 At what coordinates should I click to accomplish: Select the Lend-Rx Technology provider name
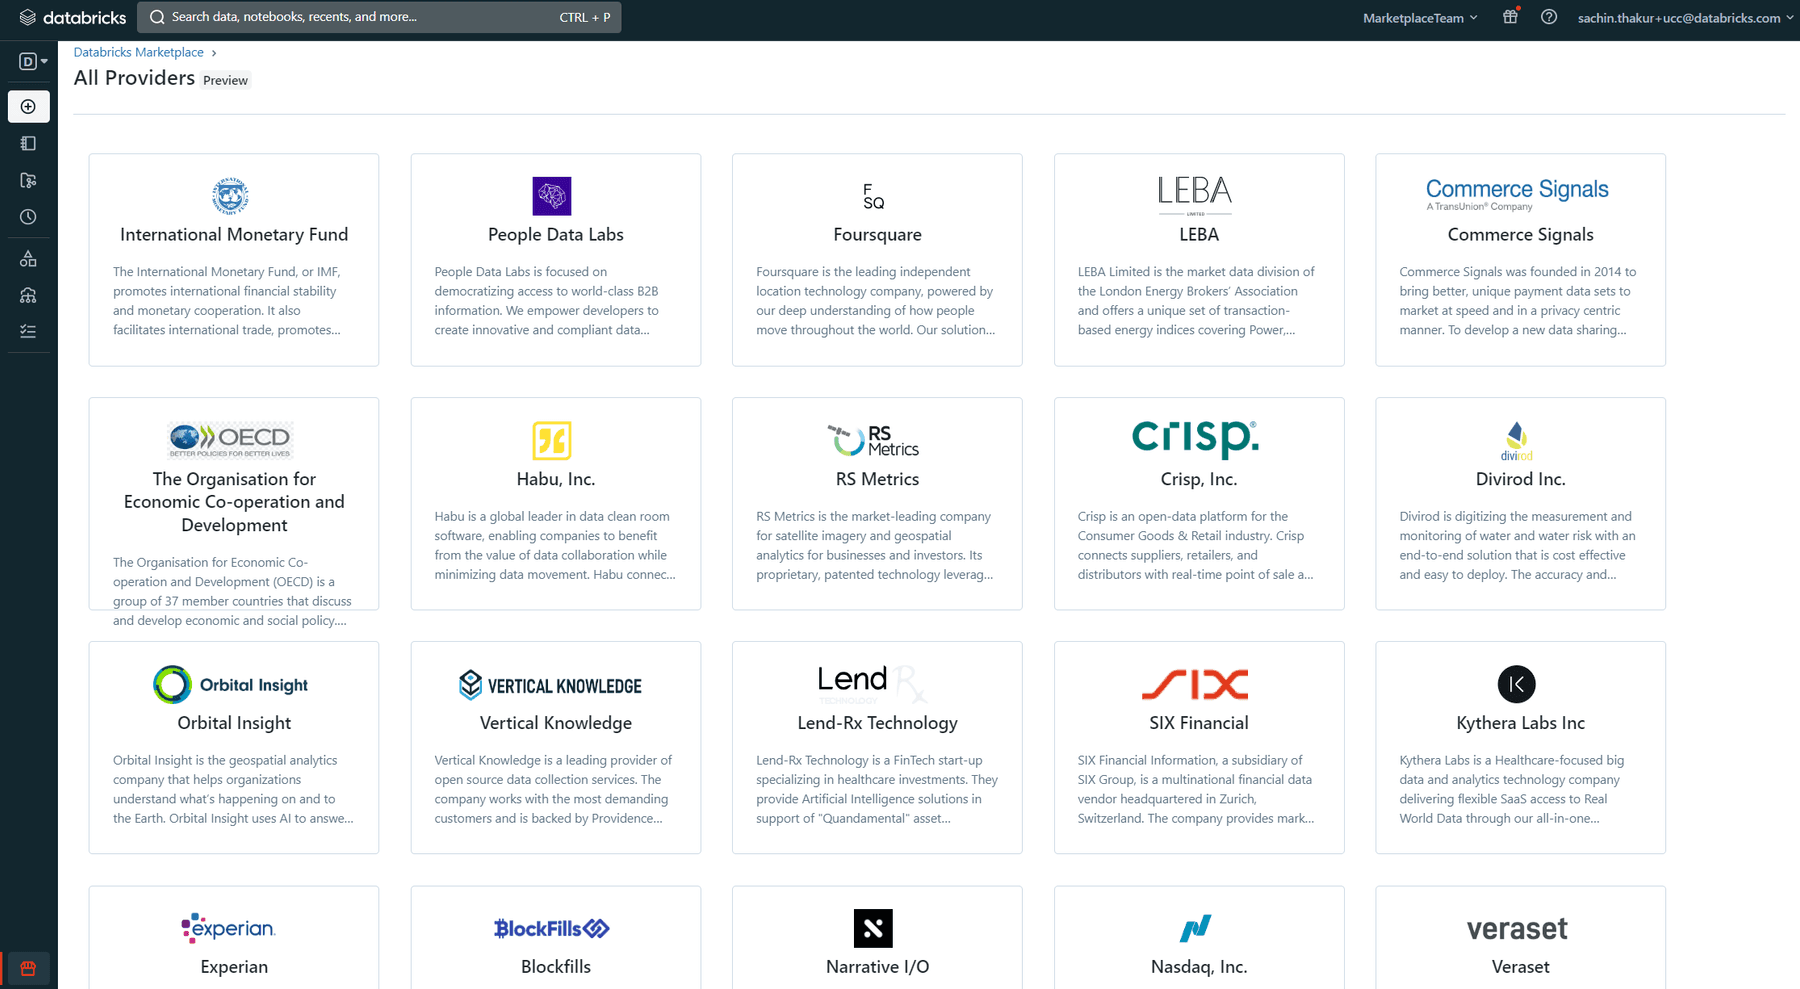(x=877, y=724)
